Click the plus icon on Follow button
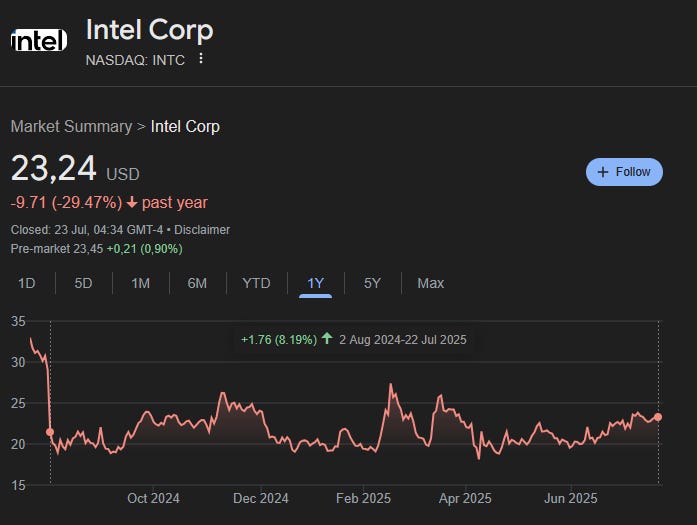697x525 pixels. coord(603,172)
